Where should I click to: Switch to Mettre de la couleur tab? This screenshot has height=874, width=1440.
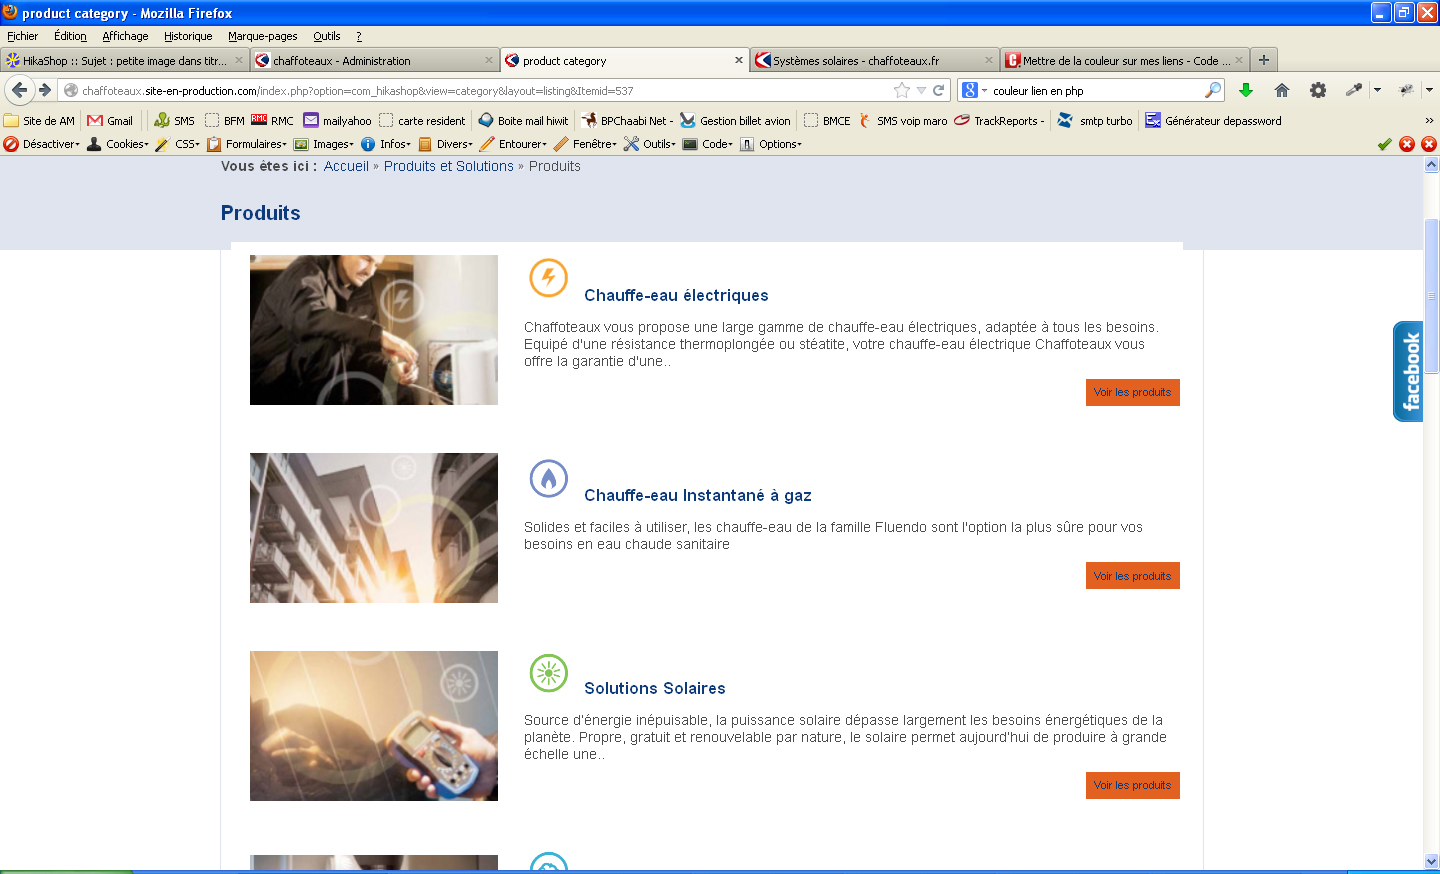[x=1125, y=60]
